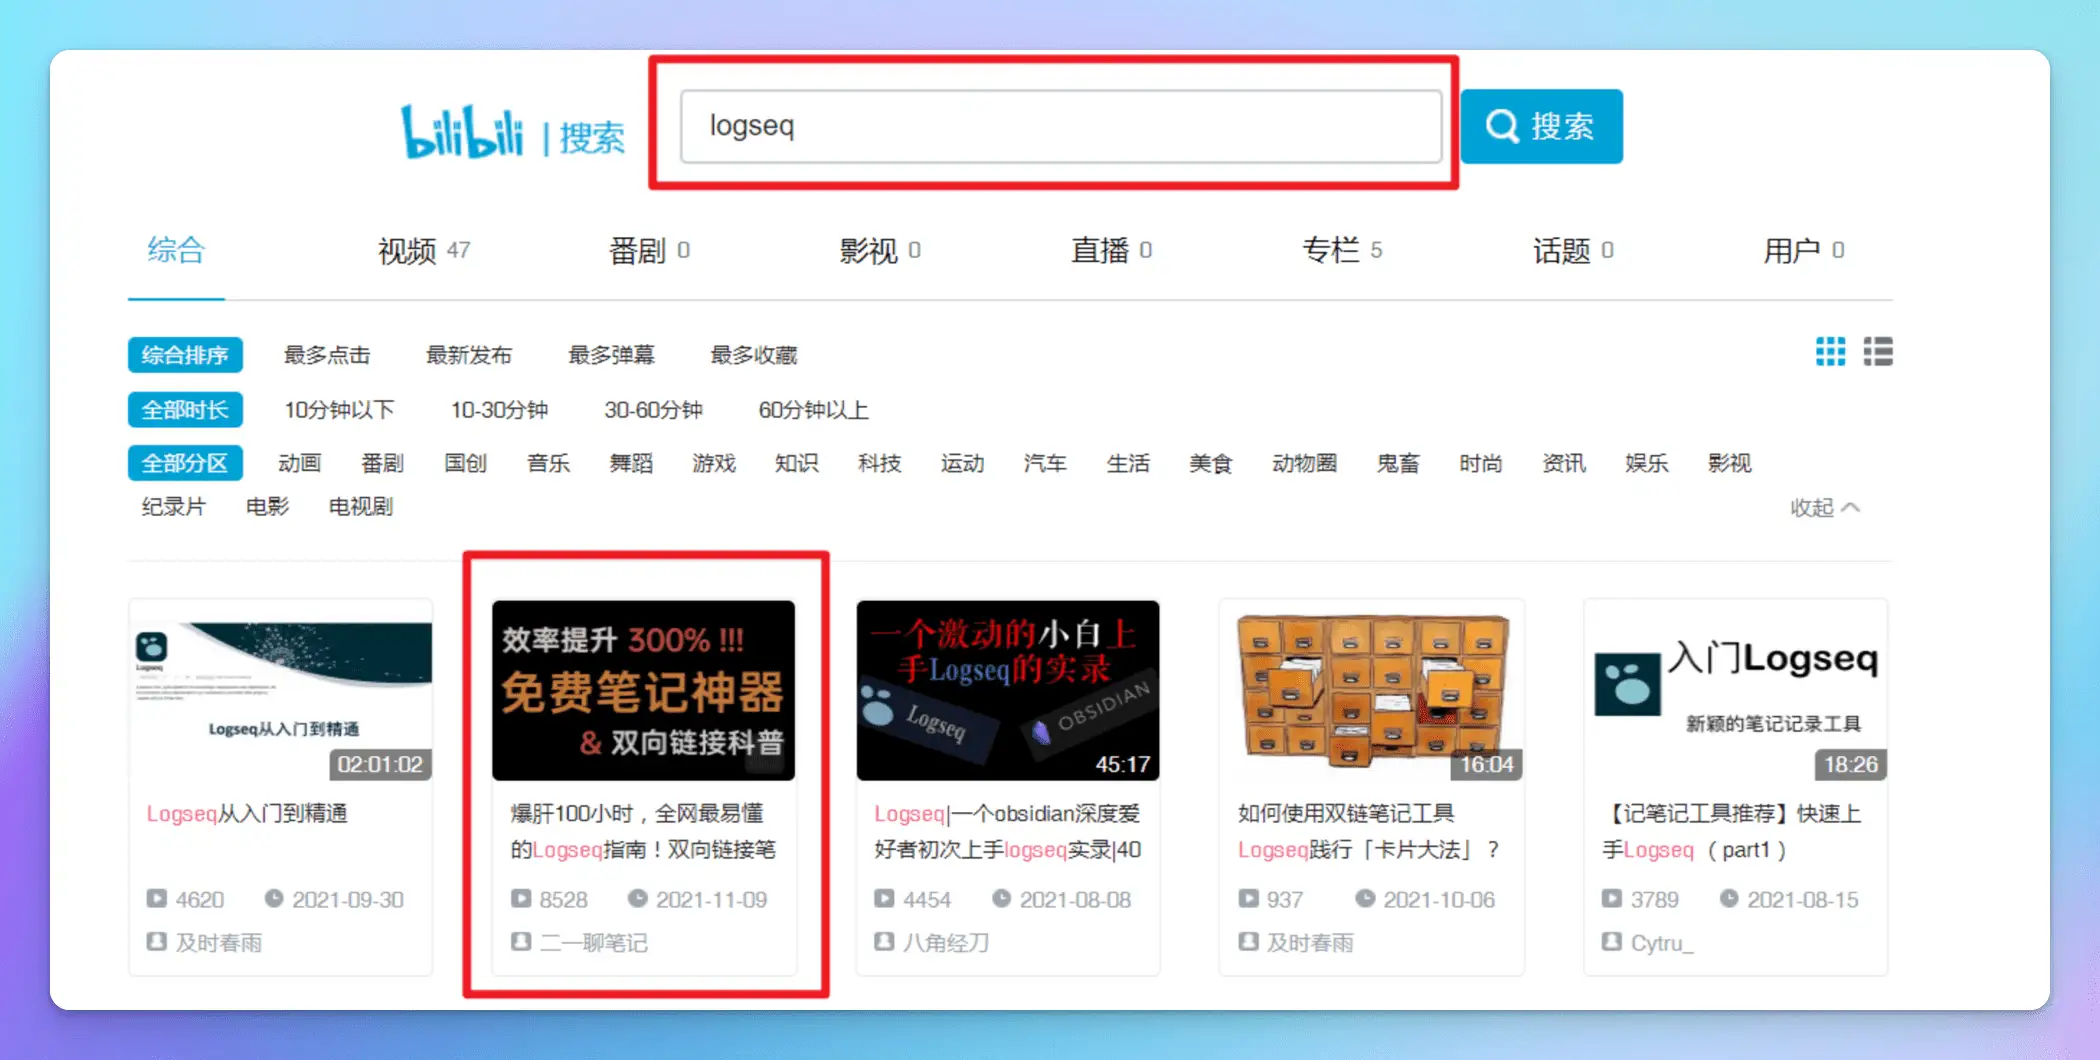Open 入门Logseq video thumbnail

1736,691
